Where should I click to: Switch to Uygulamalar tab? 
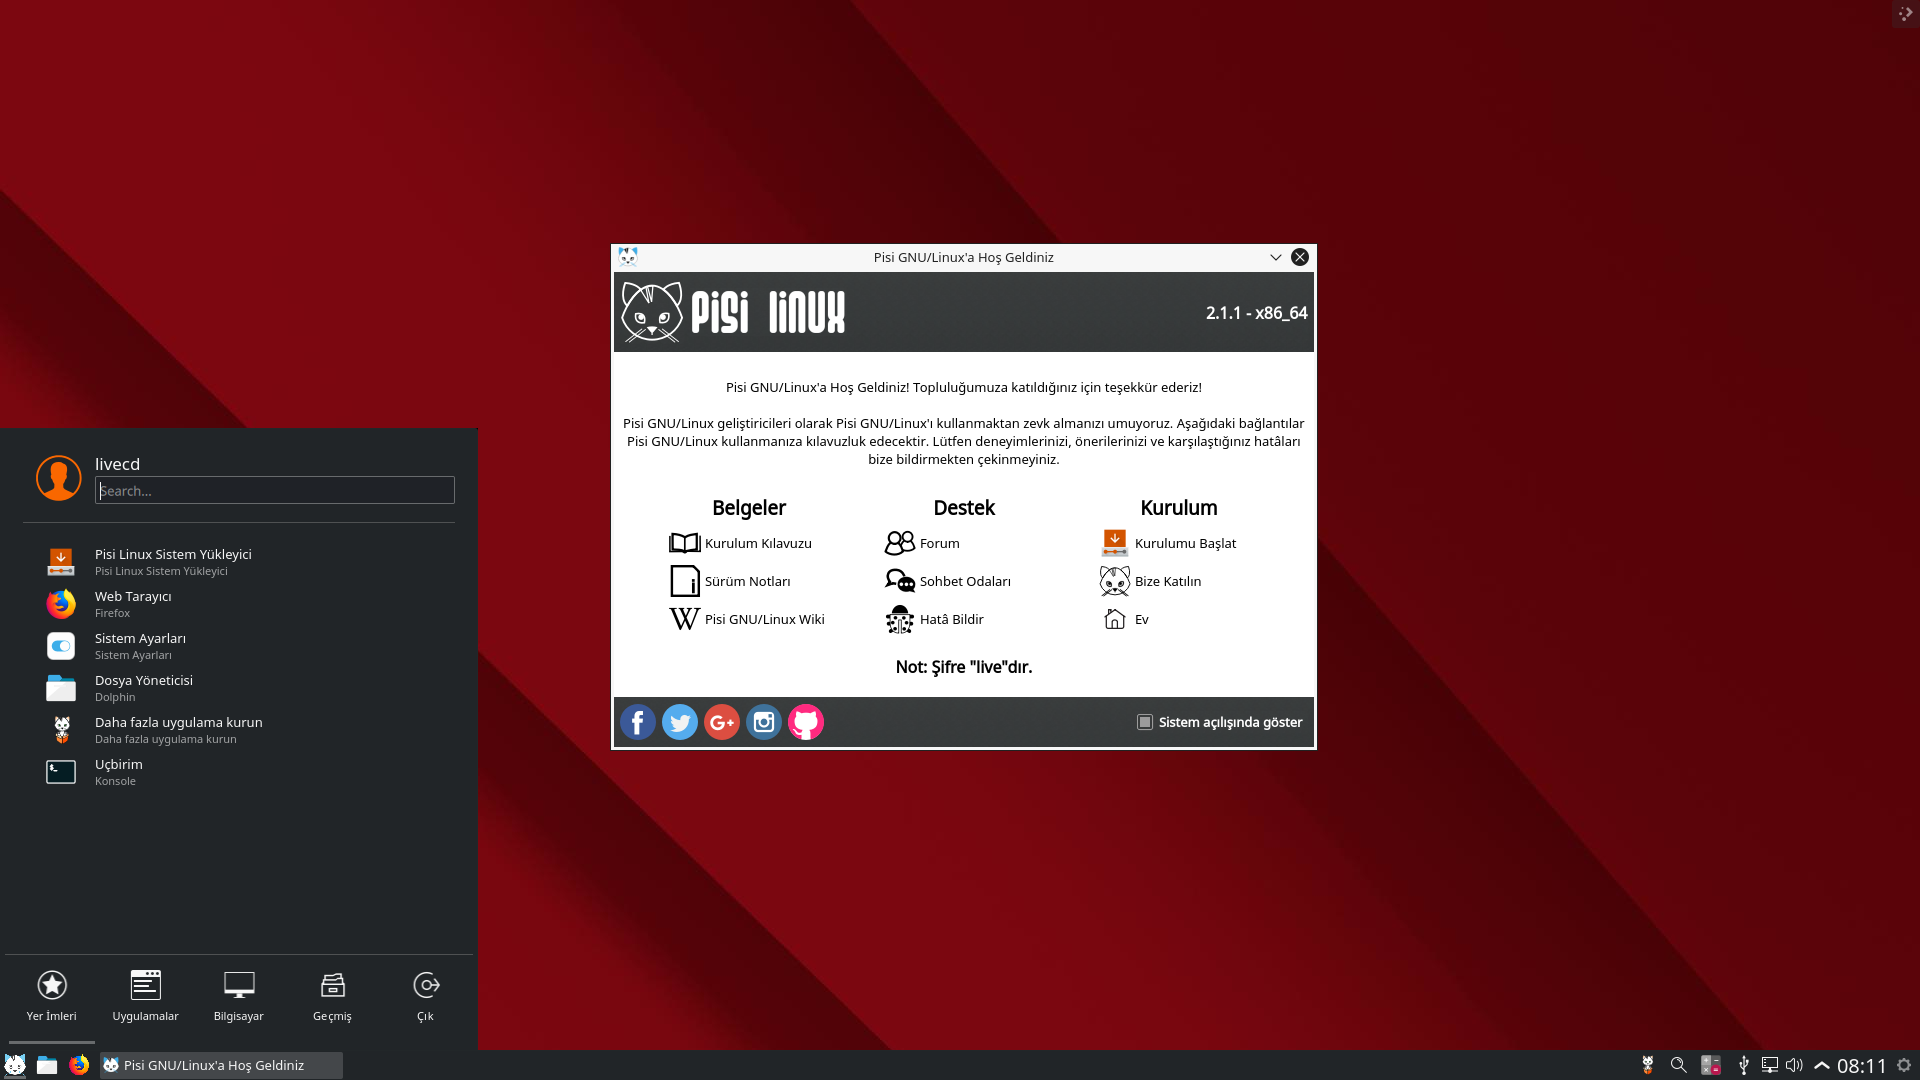tap(145, 996)
